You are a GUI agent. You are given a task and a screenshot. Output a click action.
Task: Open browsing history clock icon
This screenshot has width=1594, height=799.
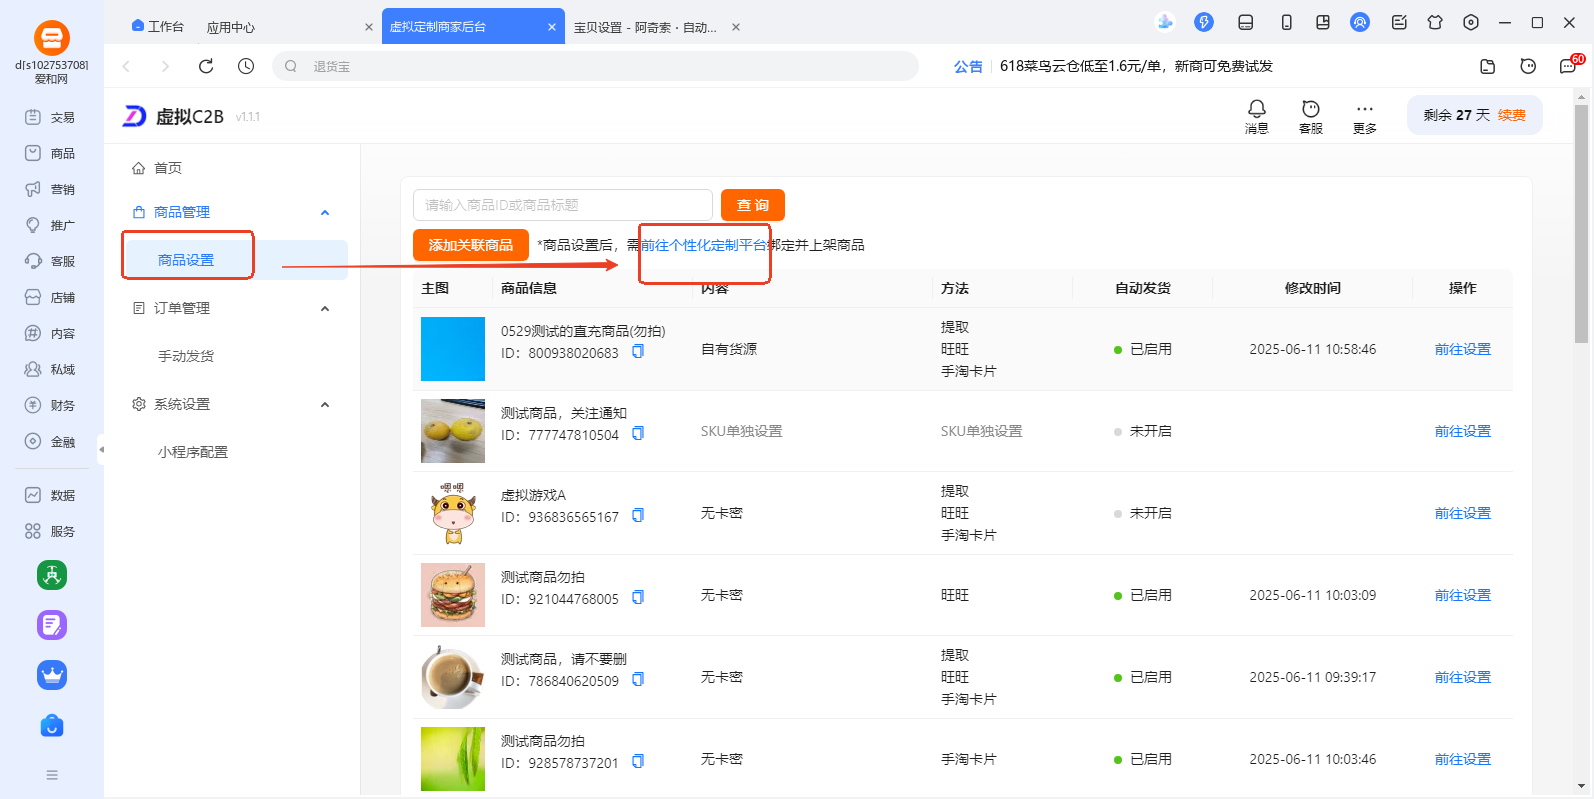pyautogui.click(x=246, y=66)
